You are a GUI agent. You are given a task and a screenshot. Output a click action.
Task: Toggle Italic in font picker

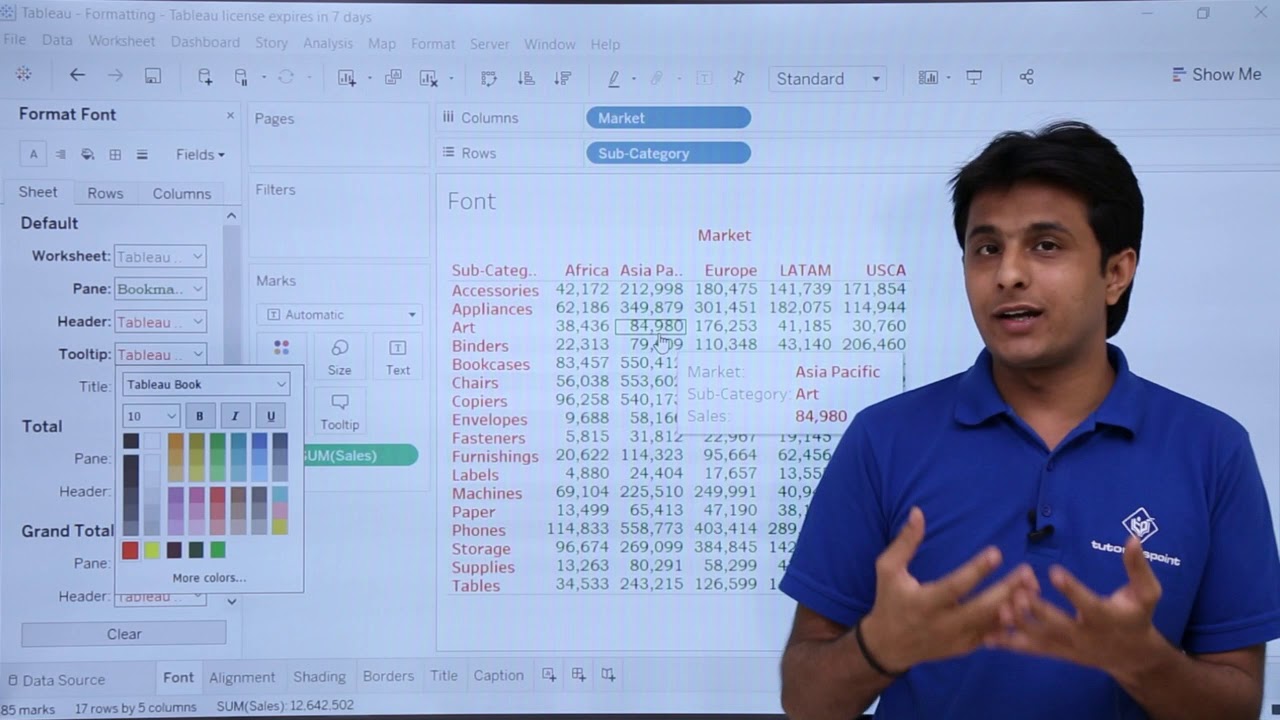pos(235,416)
